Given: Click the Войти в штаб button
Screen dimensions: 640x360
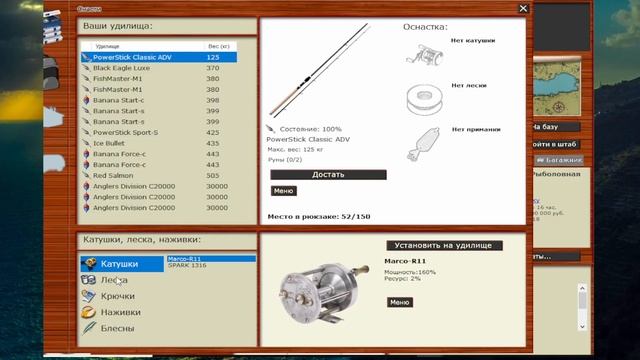Looking at the screenshot, I should (557, 144).
